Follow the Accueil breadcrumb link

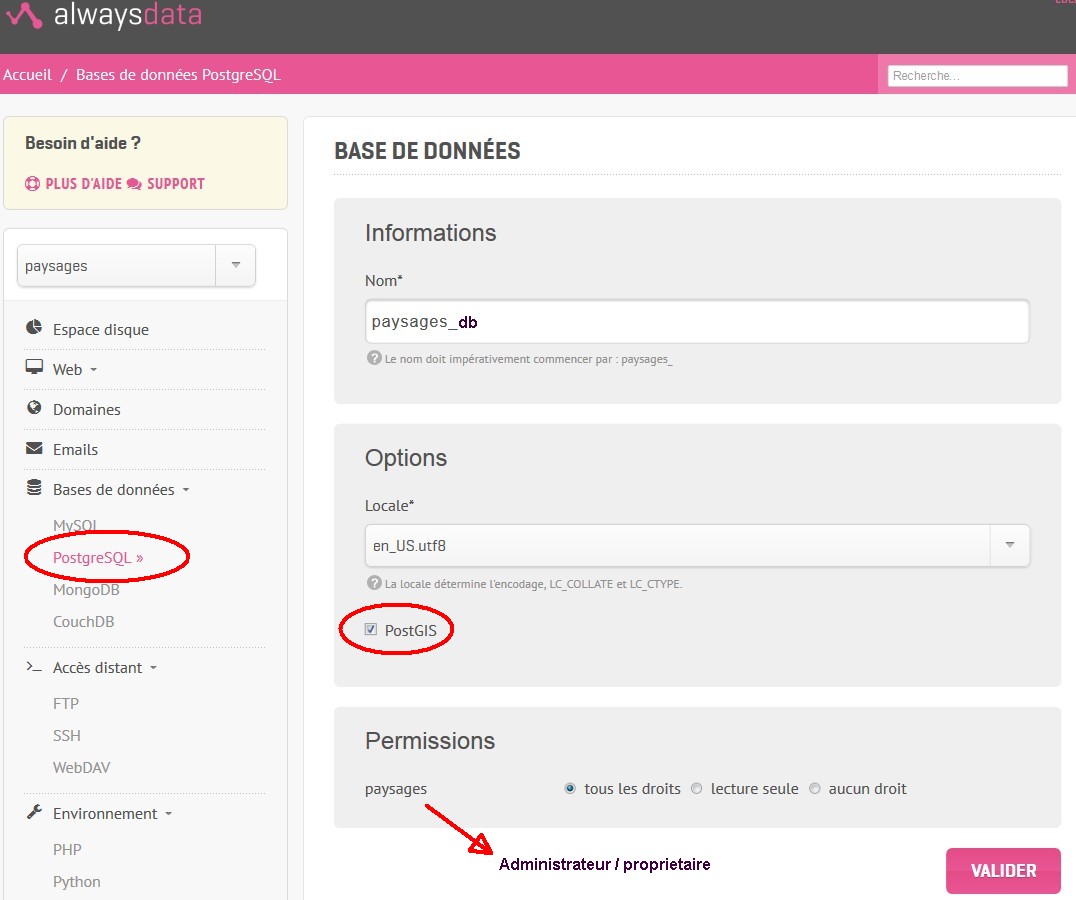pos(27,75)
